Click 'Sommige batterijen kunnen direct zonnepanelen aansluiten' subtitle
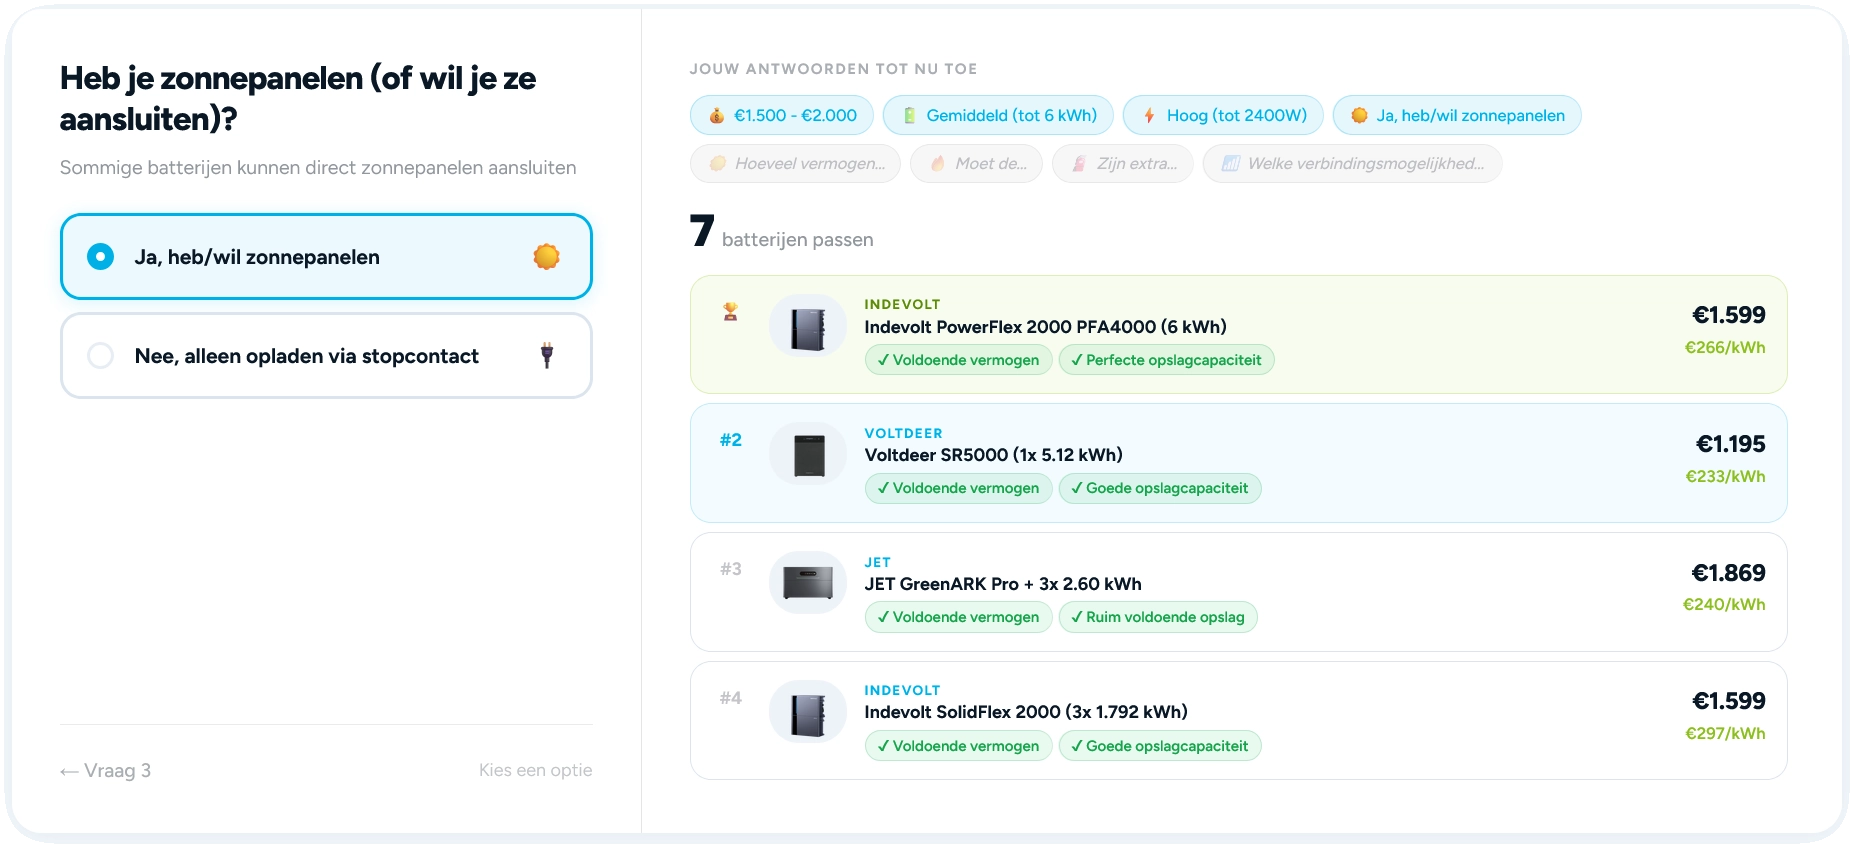This screenshot has width=1853, height=848. pos(318,168)
